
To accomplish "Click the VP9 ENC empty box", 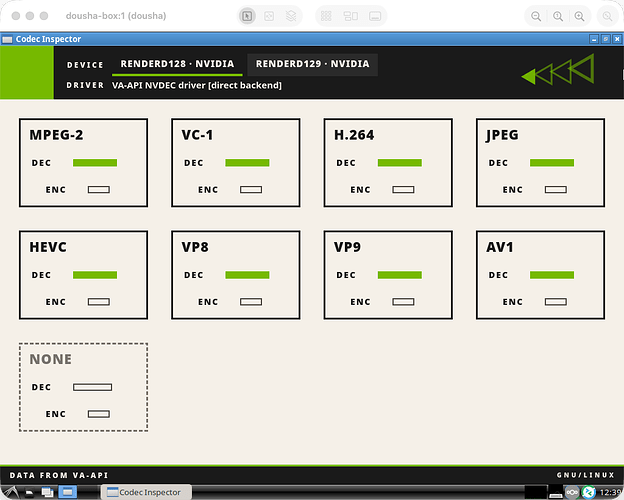I will [403, 302].
